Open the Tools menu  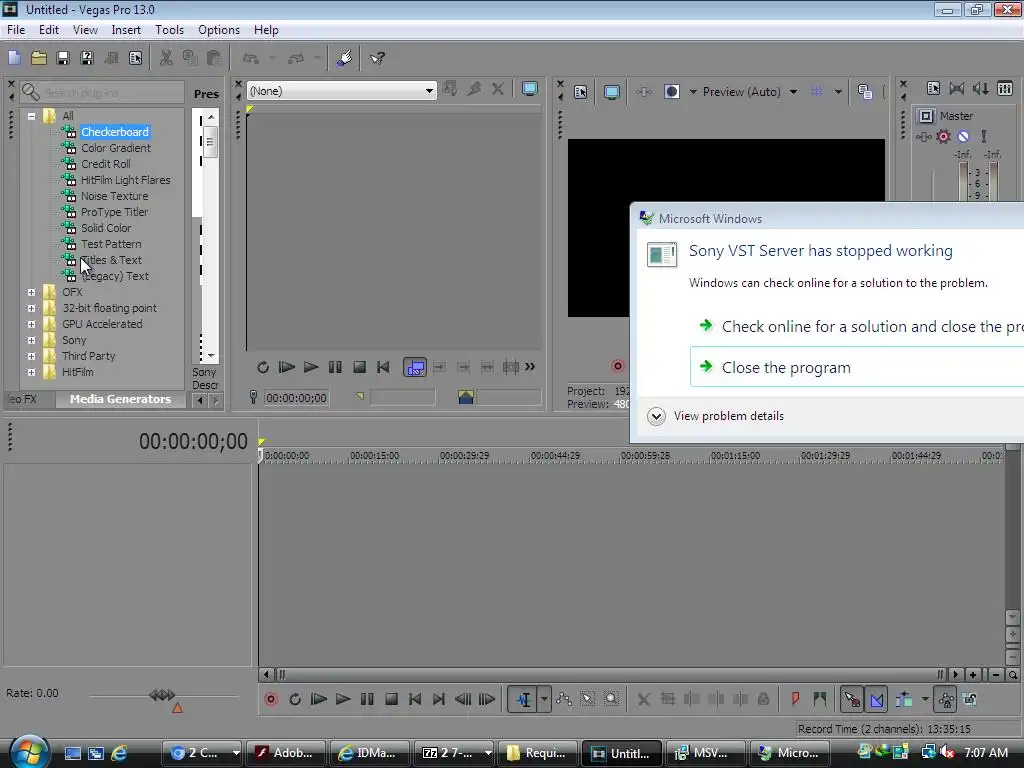coord(169,30)
